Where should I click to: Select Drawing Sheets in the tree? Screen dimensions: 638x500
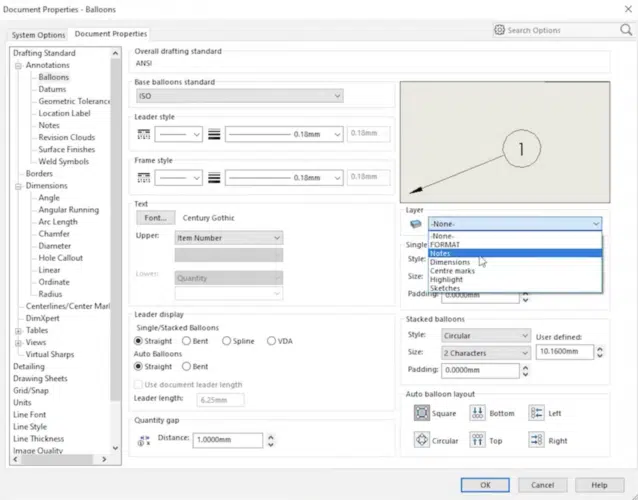click(x=40, y=378)
